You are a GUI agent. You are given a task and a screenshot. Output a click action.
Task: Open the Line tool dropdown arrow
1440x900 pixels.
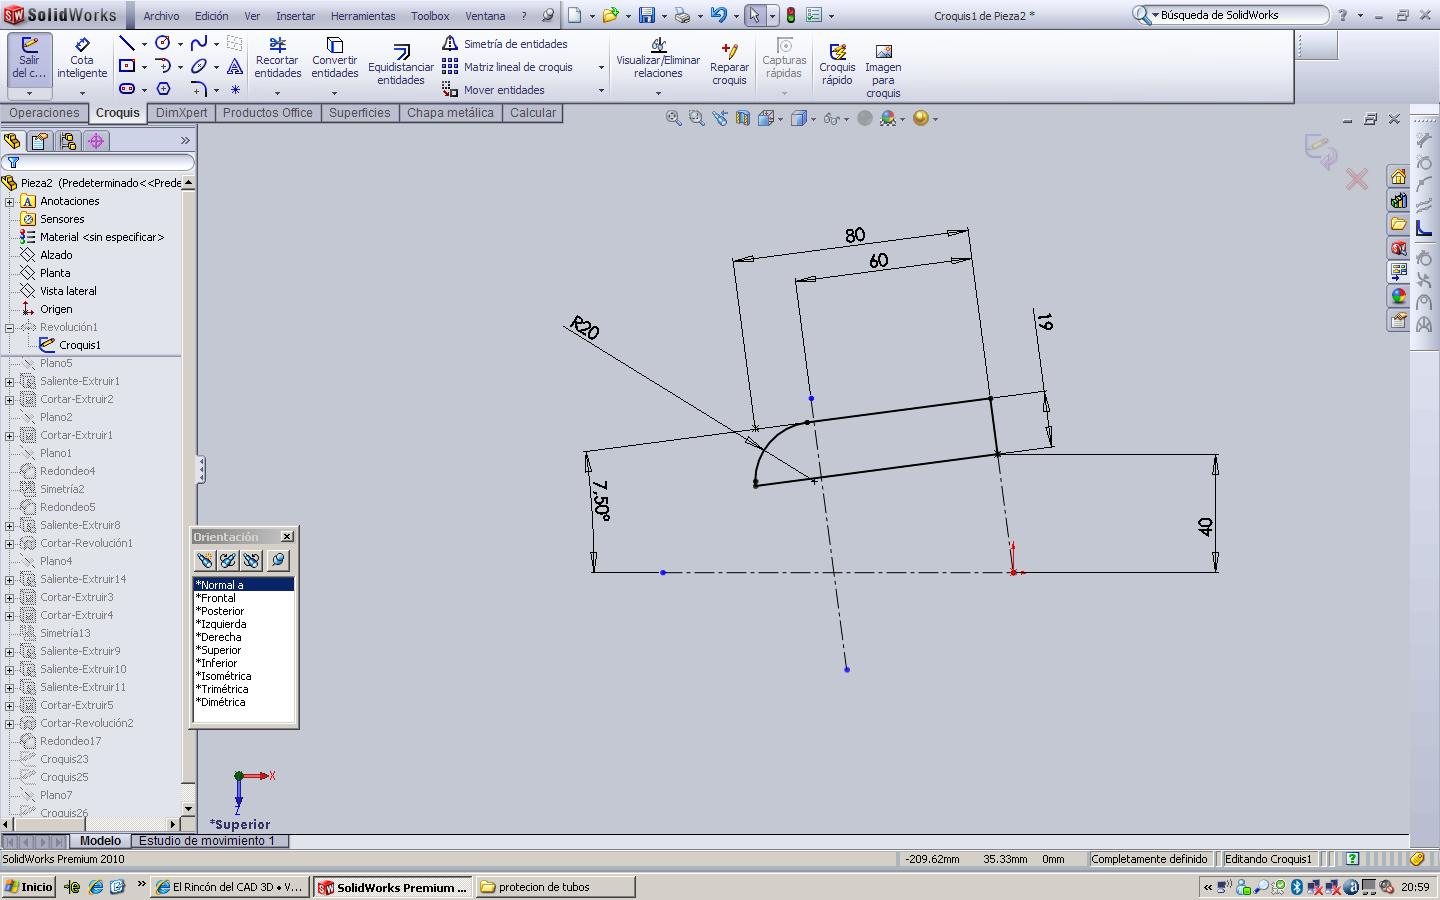tap(144, 44)
